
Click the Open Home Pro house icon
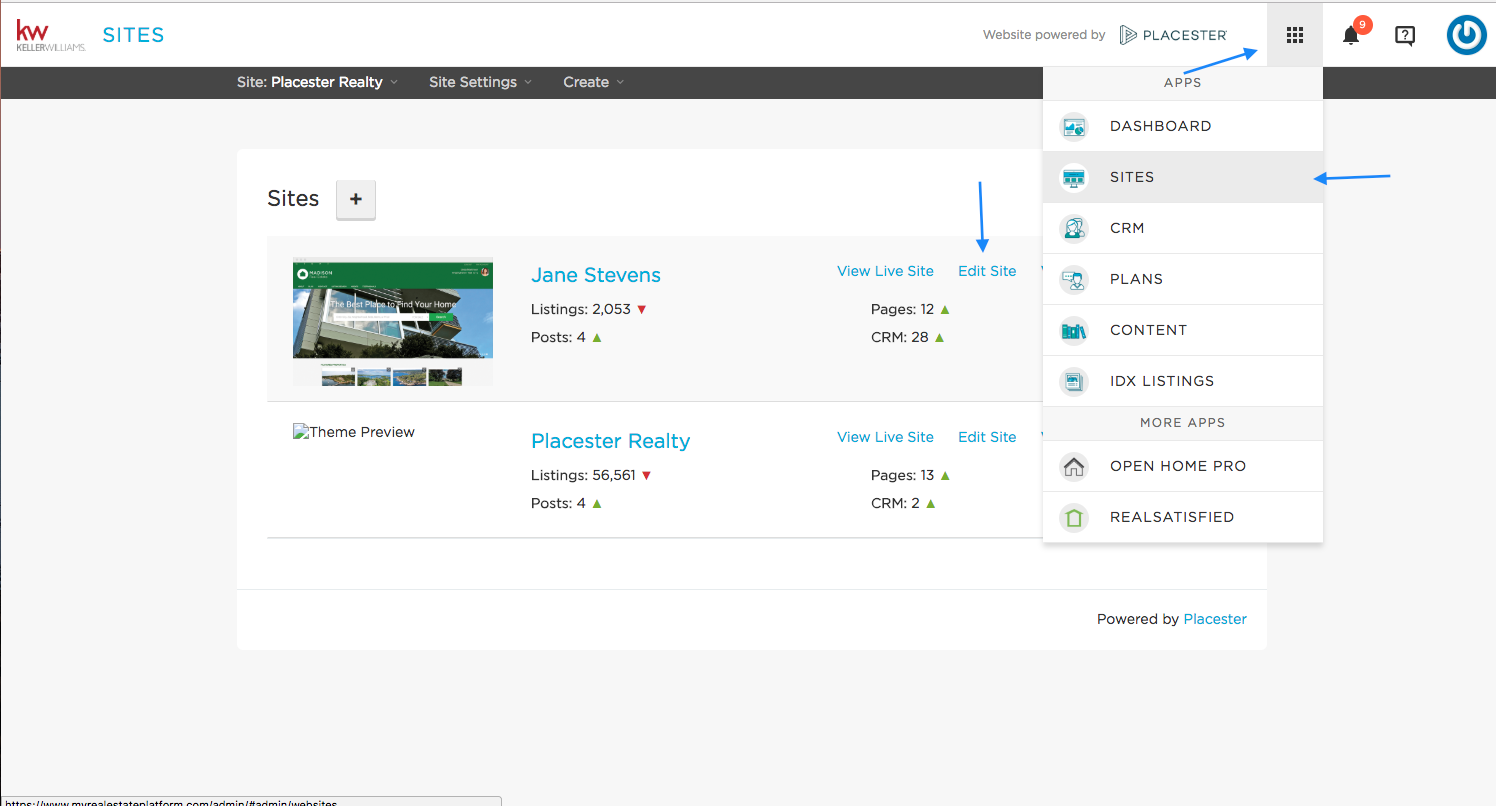pyautogui.click(x=1074, y=467)
